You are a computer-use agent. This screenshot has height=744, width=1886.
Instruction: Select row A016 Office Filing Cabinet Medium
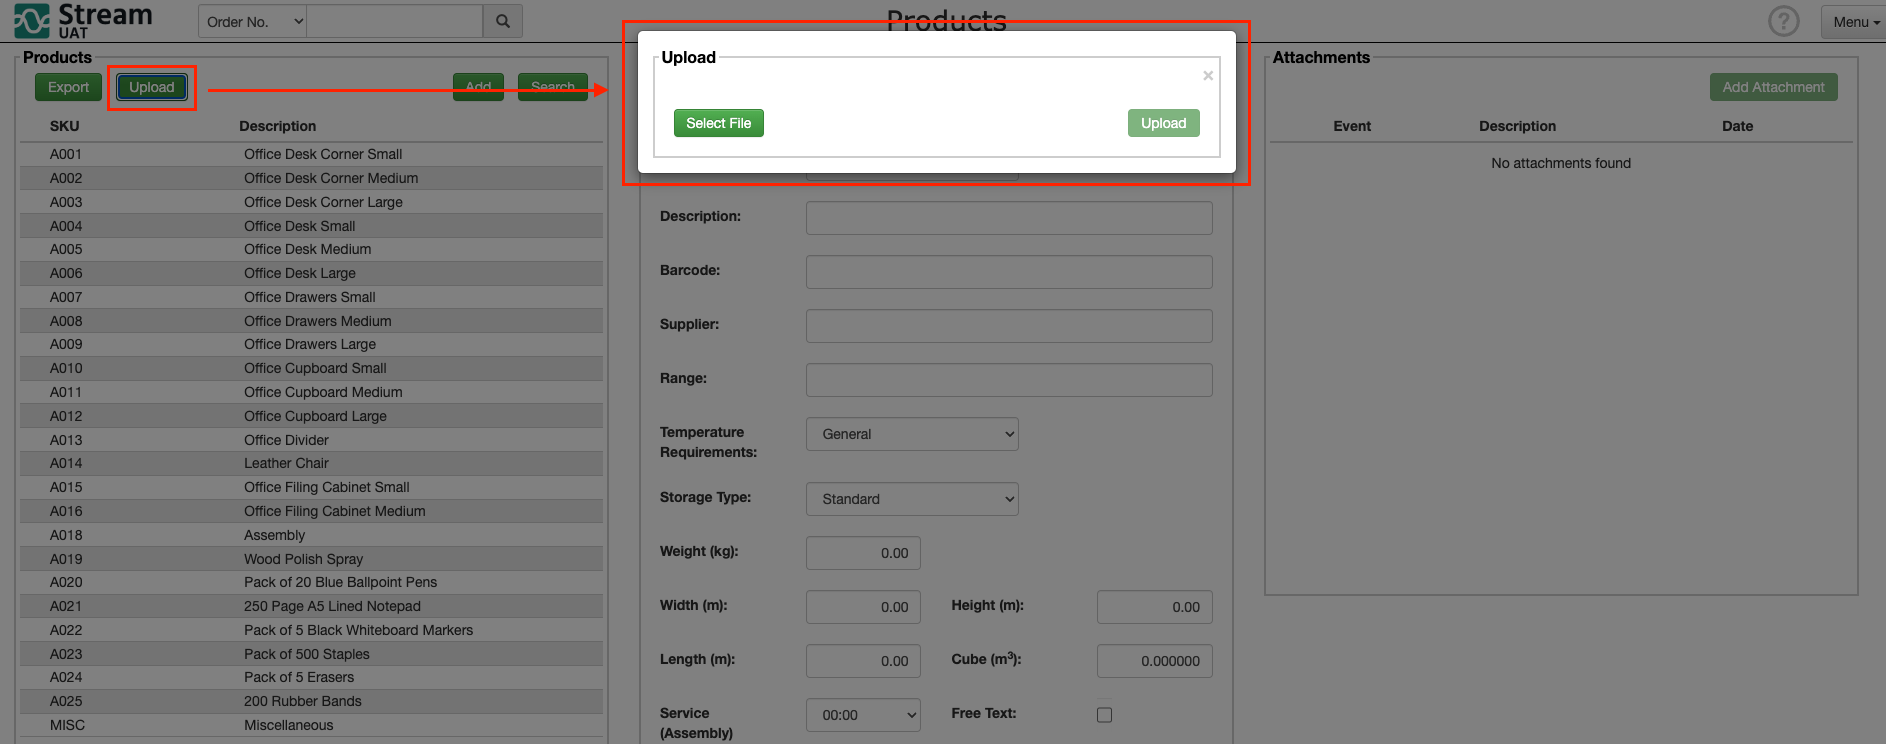(x=311, y=511)
